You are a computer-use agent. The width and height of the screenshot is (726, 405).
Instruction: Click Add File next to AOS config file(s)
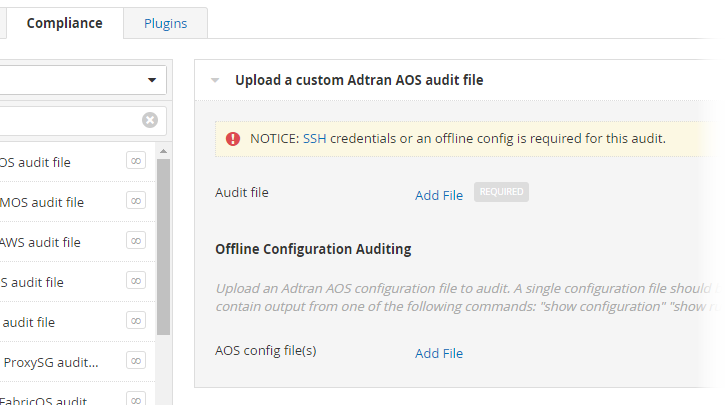click(x=439, y=353)
